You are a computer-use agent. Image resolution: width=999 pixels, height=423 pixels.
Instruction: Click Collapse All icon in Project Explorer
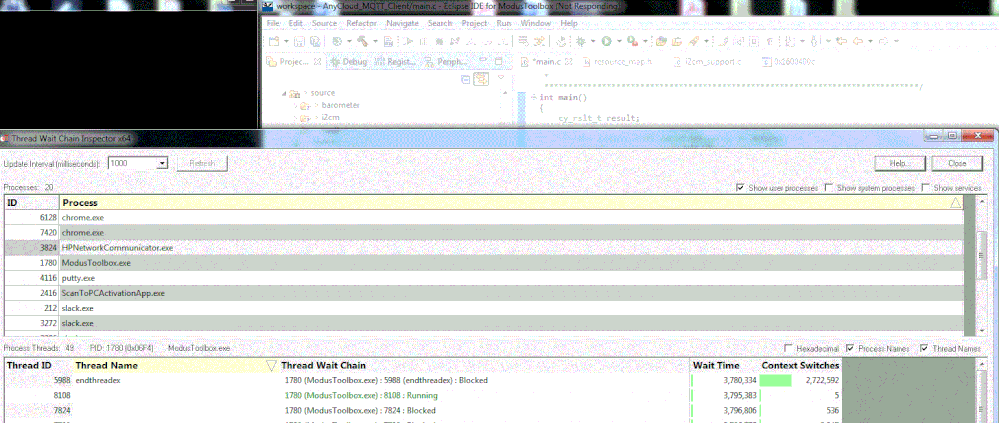point(466,79)
